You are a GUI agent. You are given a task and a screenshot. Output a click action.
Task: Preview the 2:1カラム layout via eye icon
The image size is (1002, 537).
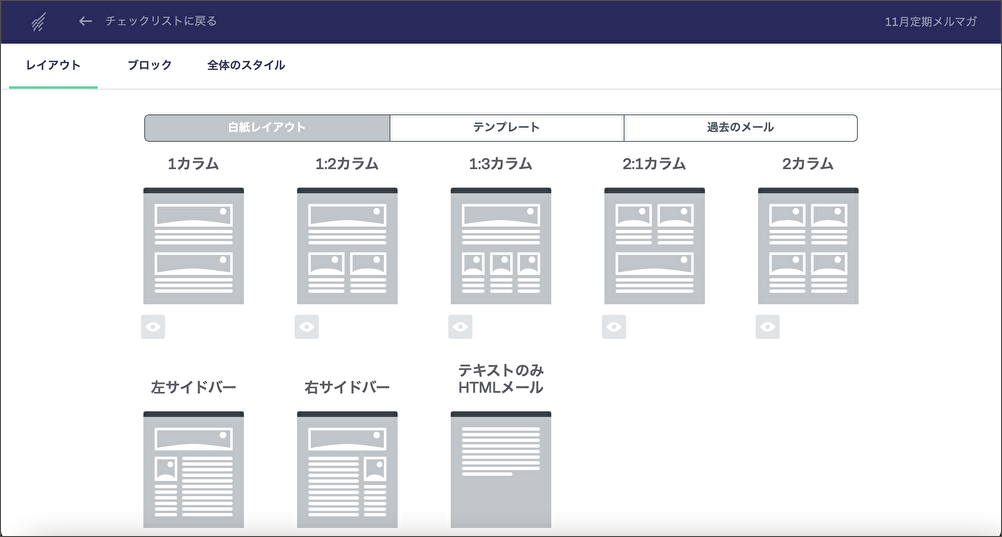614,327
